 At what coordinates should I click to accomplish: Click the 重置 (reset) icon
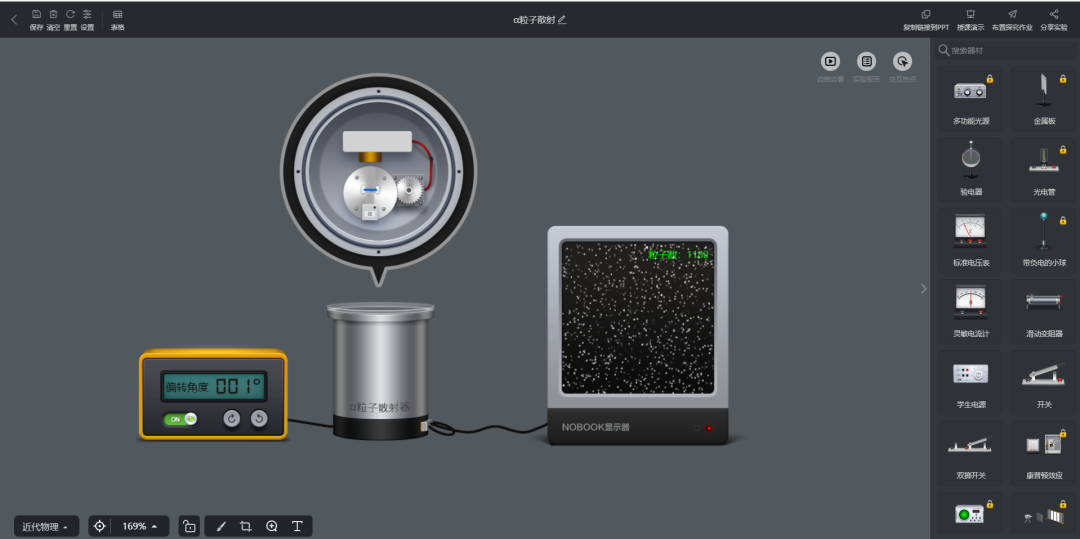click(x=70, y=15)
